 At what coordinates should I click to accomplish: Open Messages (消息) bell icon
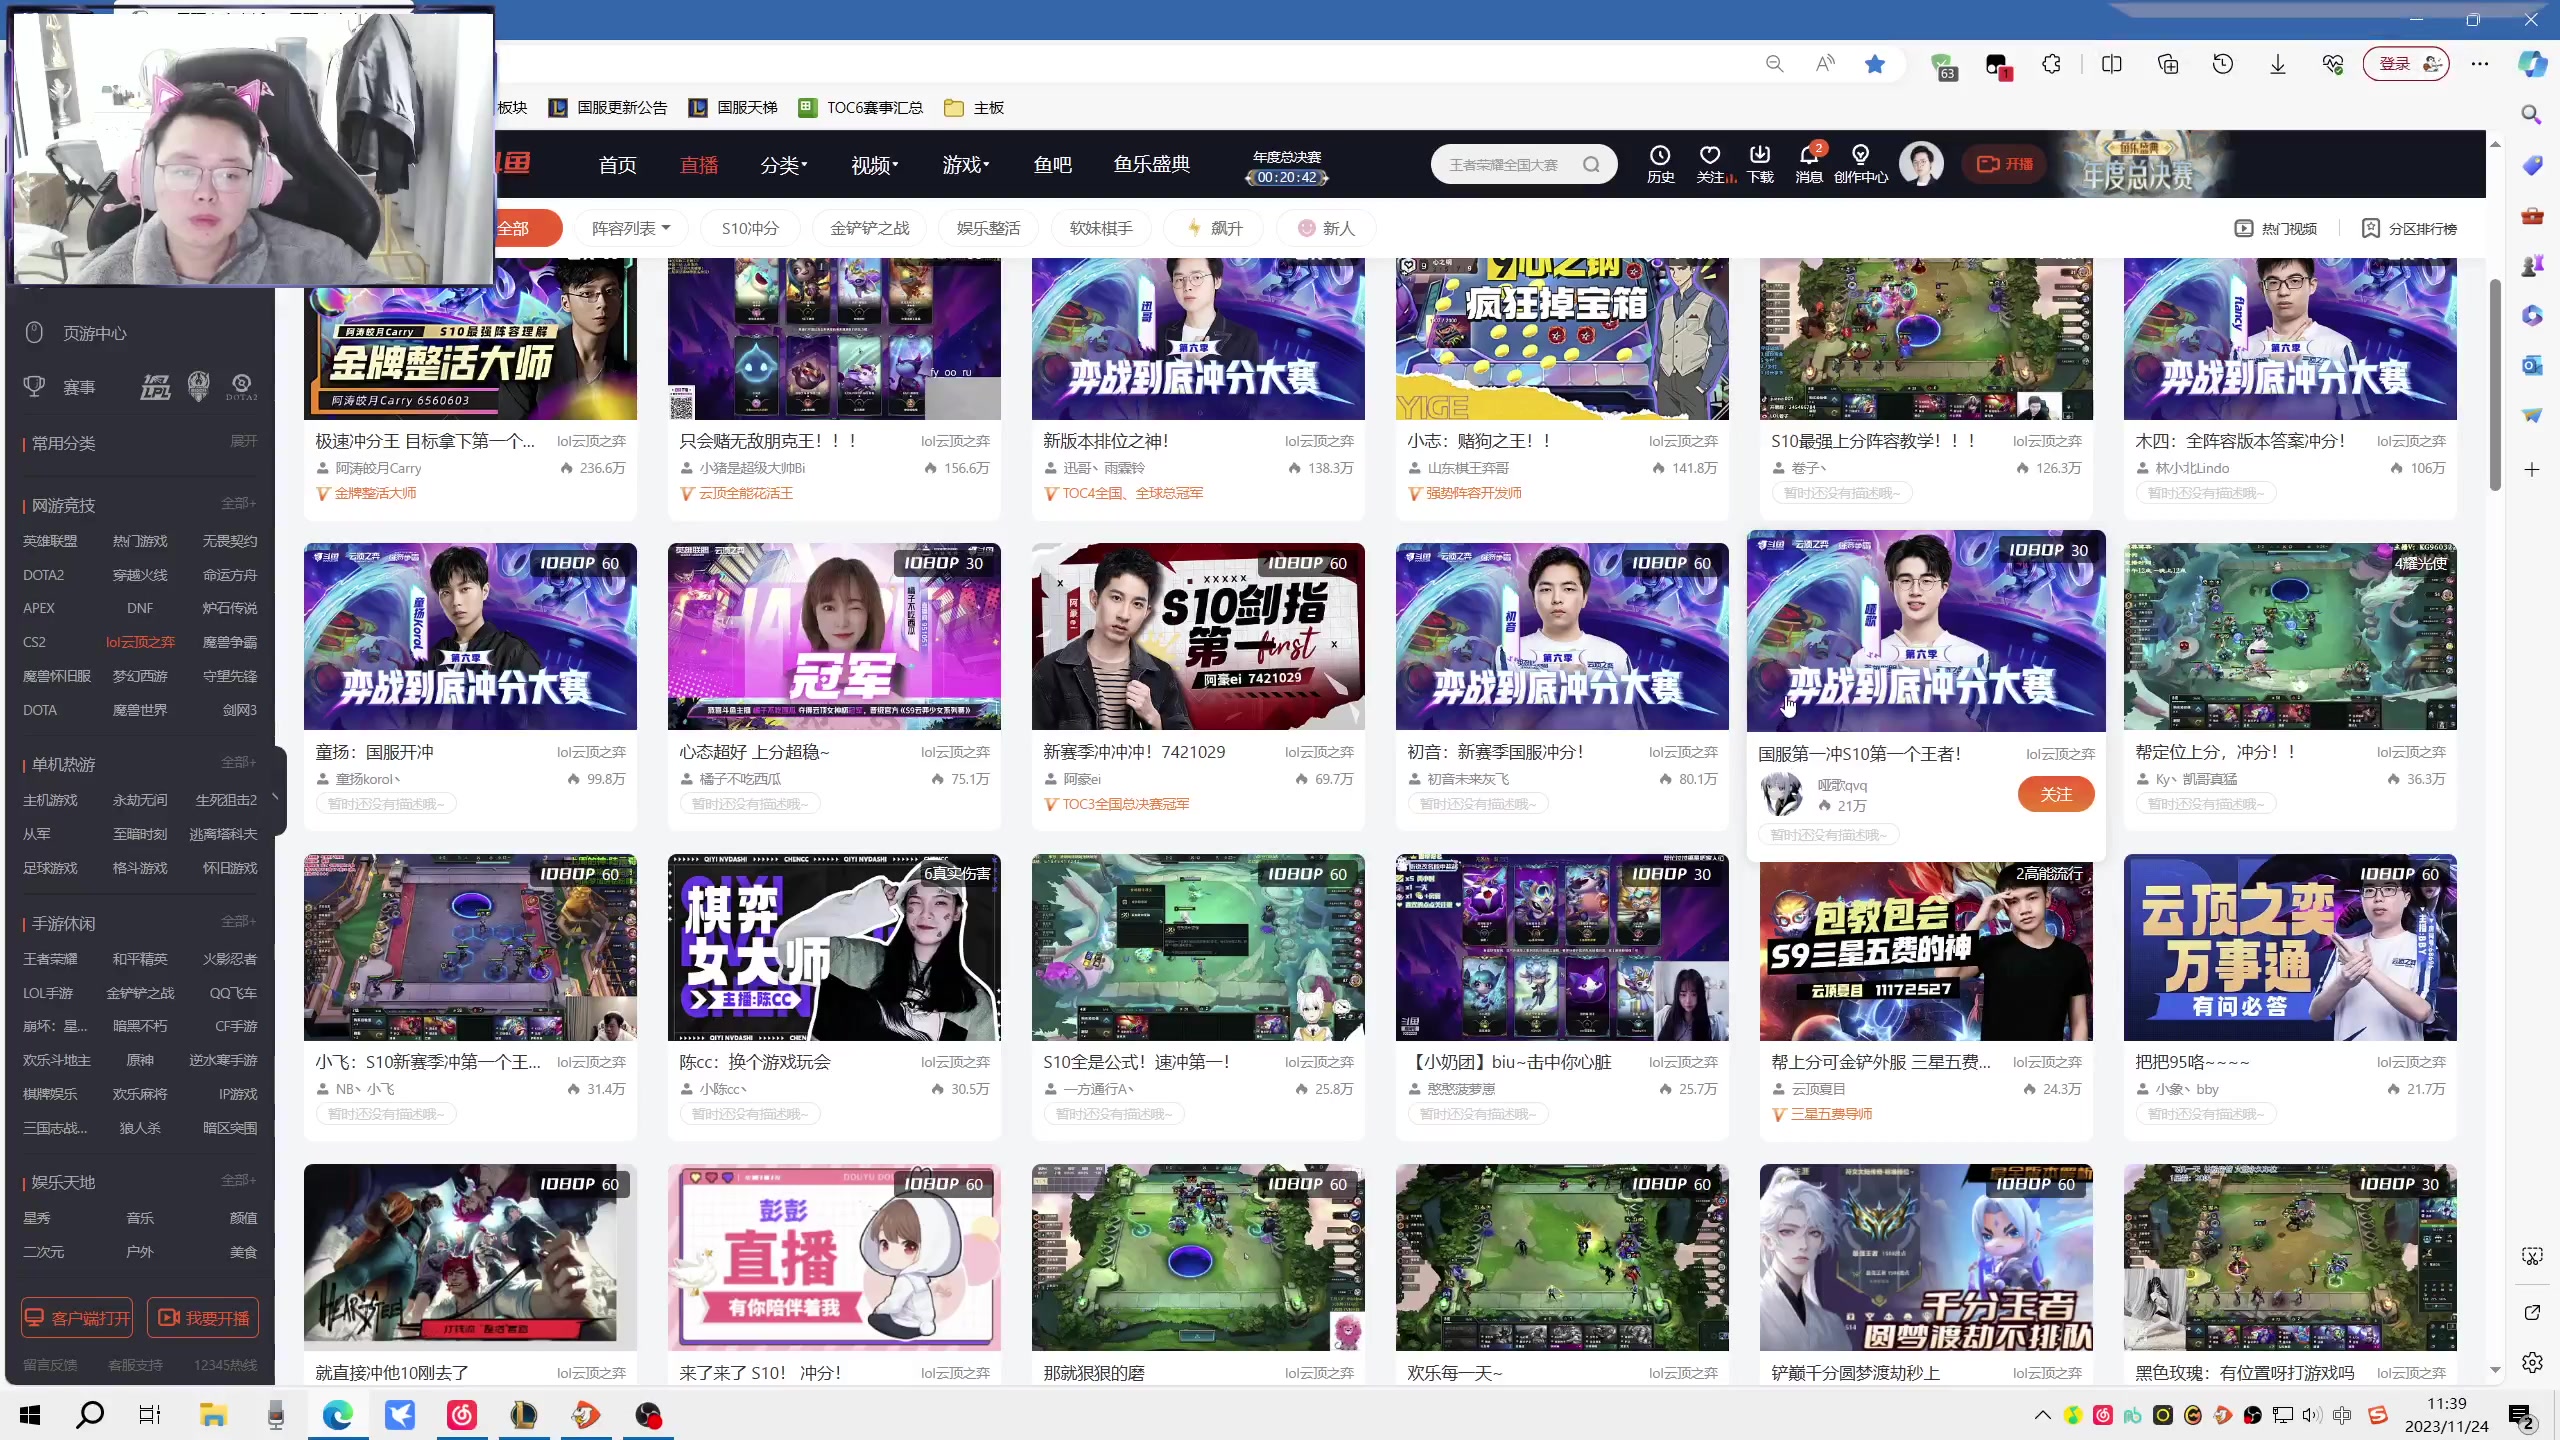(x=1809, y=164)
